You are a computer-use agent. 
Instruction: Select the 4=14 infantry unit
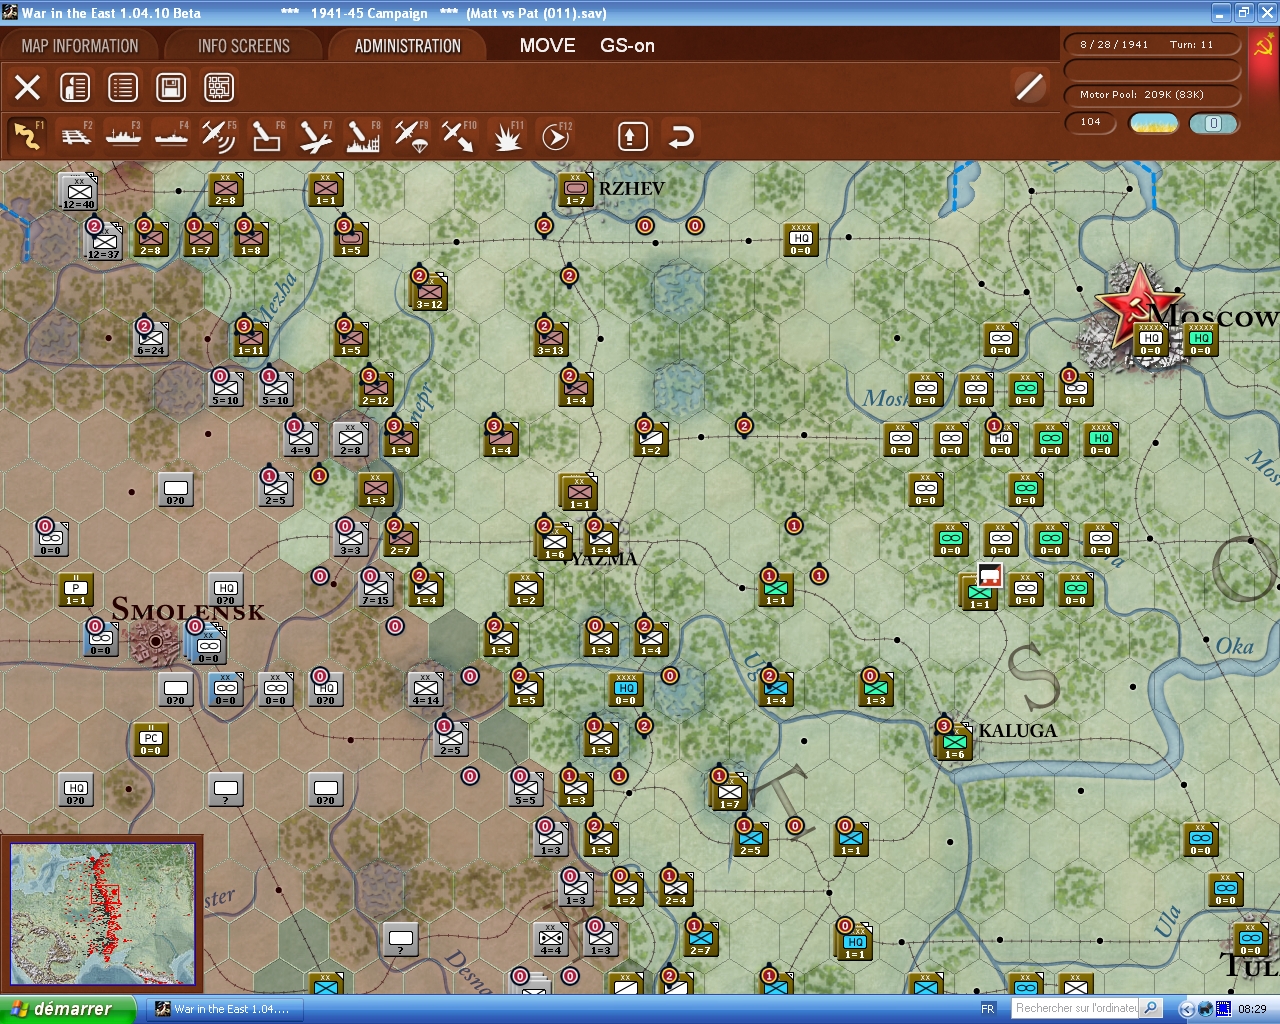click(x=426, y=688)
